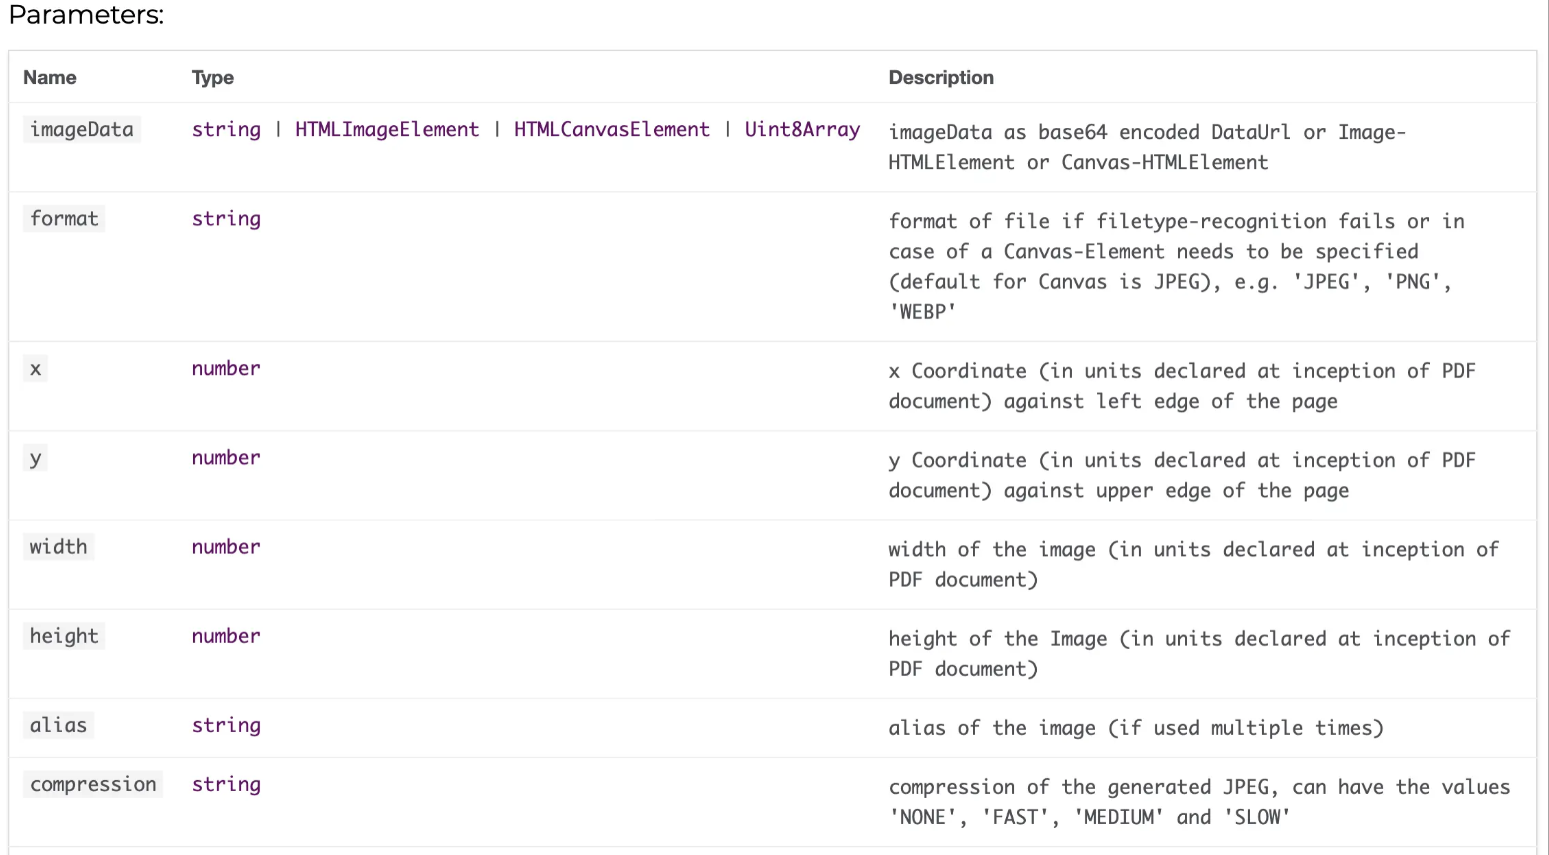Select the alias parameter name

point(58,725)
